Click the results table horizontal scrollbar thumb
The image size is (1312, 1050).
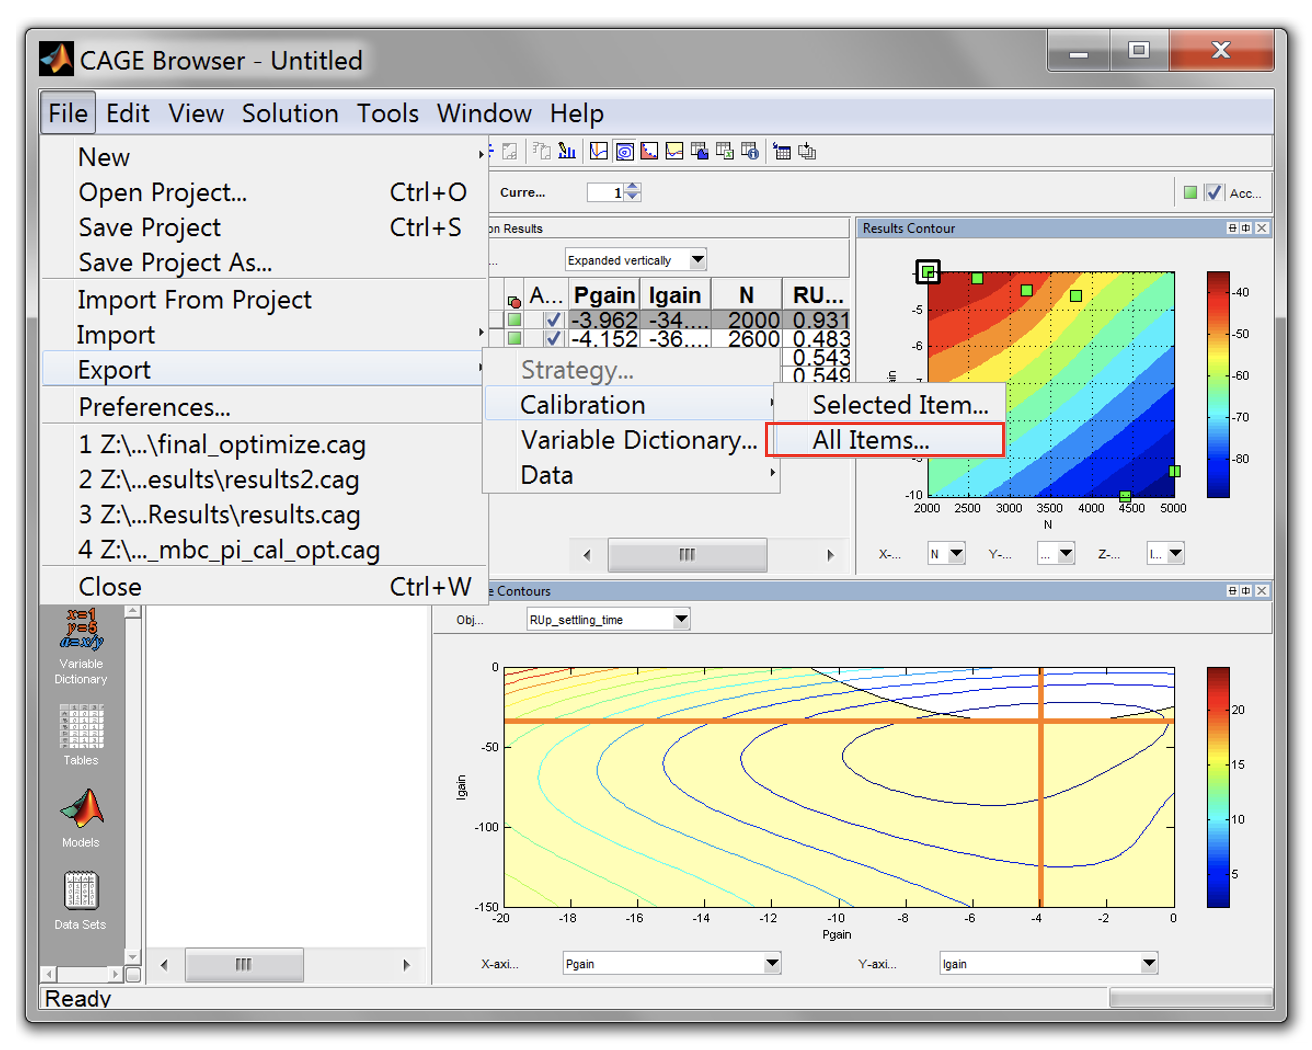(x=687, y=554)
